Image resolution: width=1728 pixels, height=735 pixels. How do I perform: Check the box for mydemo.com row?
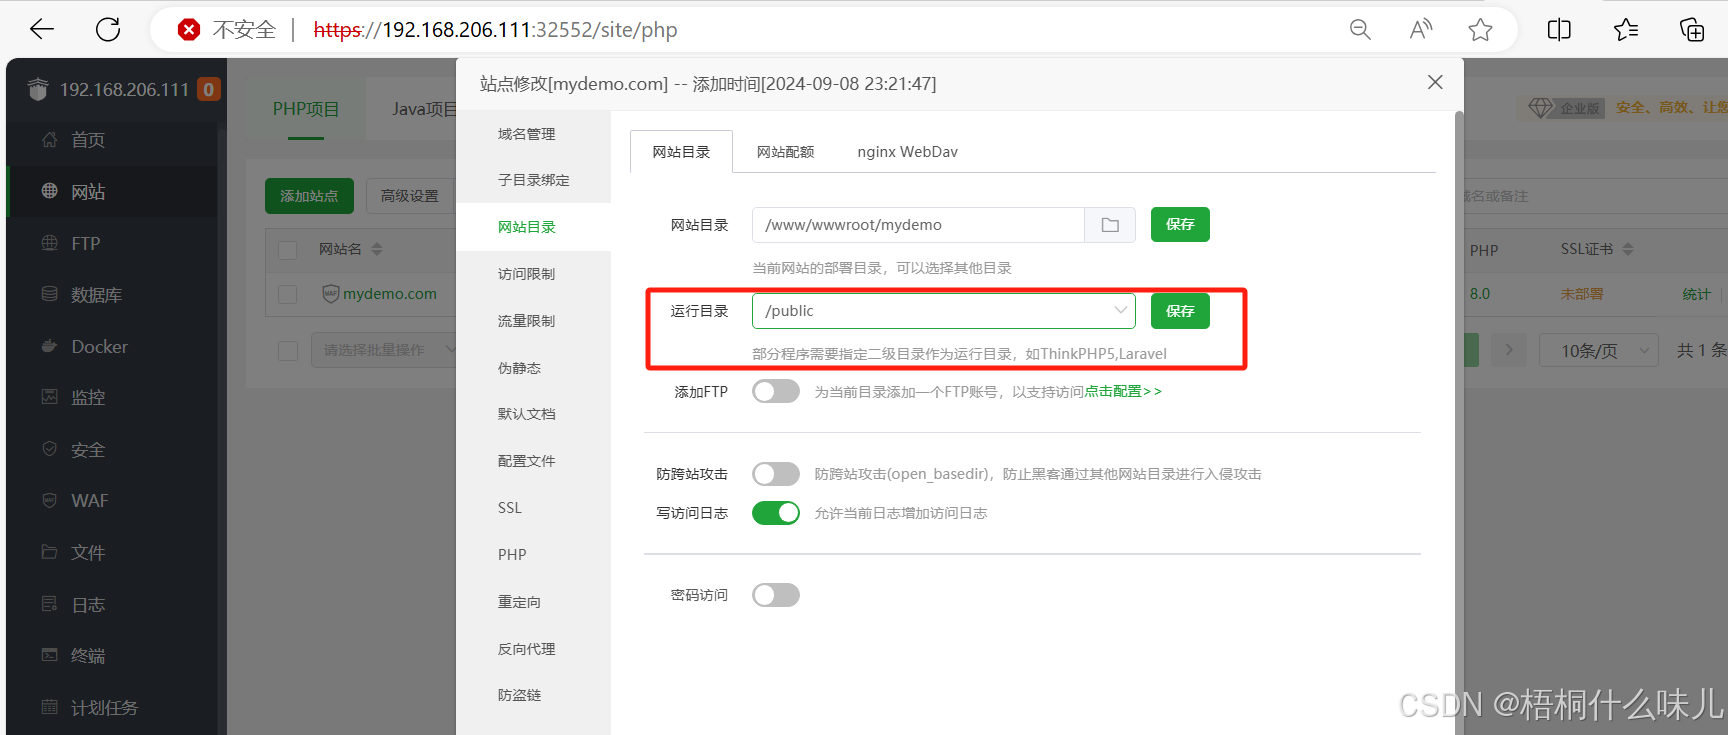pos(288,294)
